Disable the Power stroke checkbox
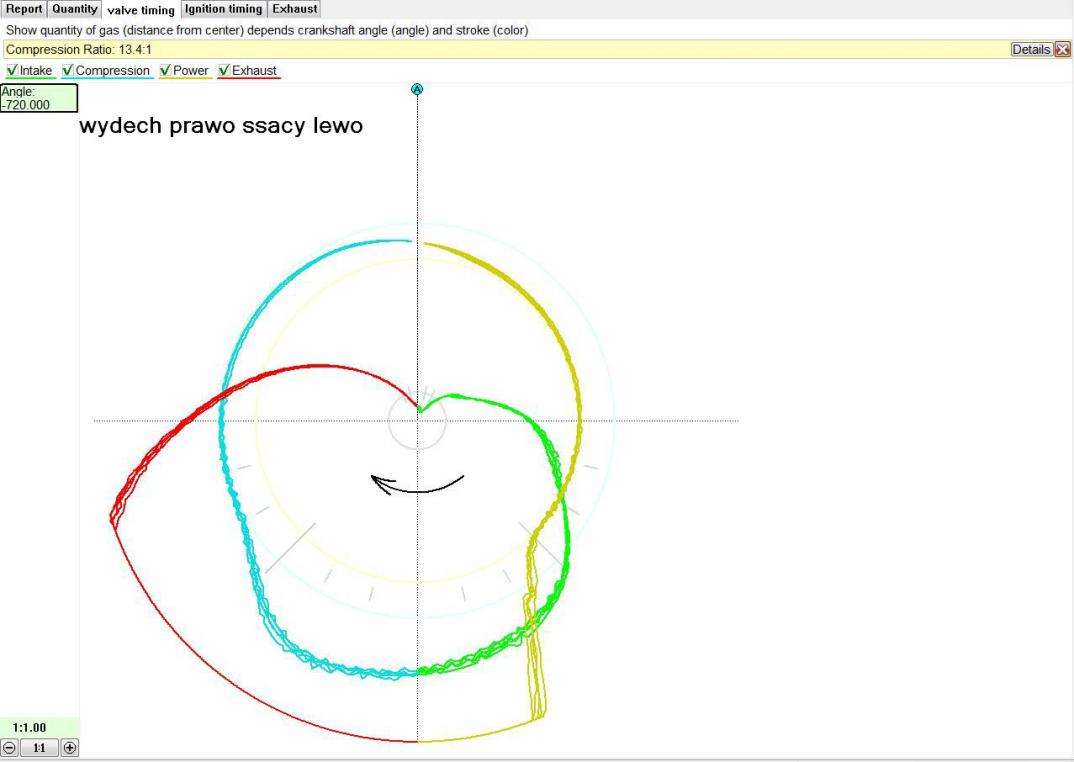 coord(166,71)
